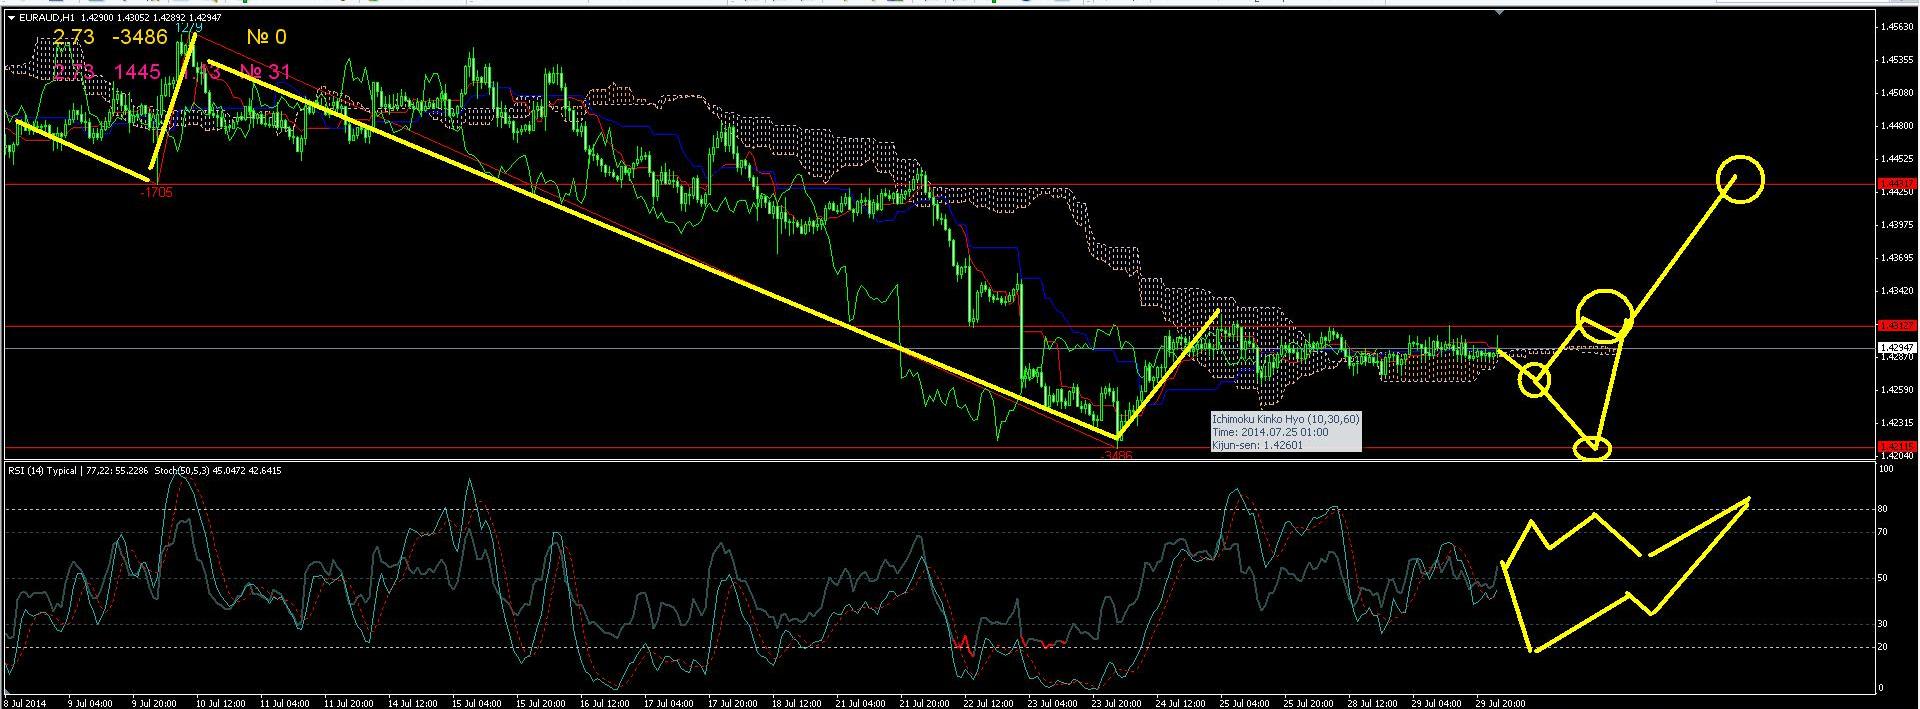Click the 1.45630 price on the scale

coord(1897,26)
